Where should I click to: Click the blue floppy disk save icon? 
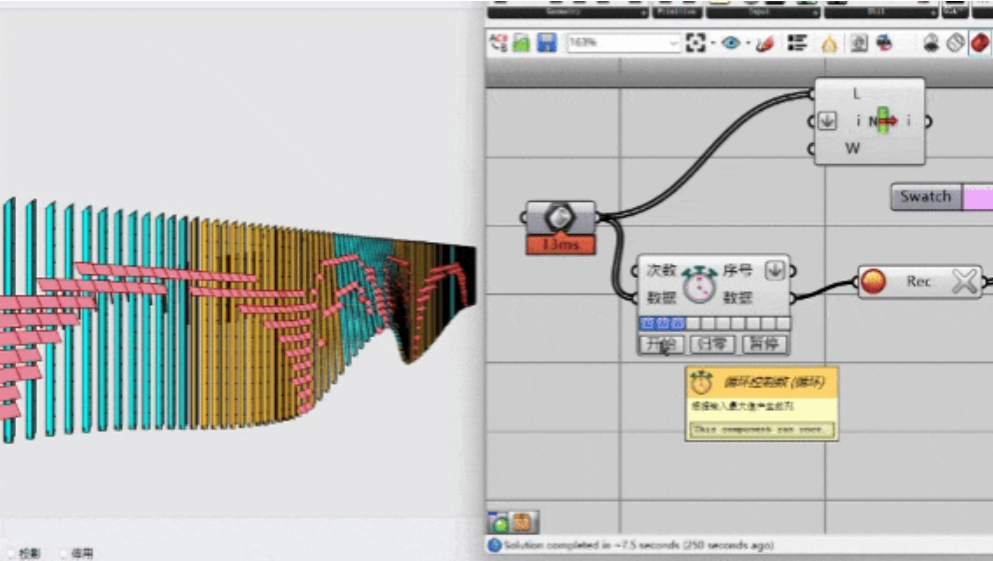pos(547,43)
